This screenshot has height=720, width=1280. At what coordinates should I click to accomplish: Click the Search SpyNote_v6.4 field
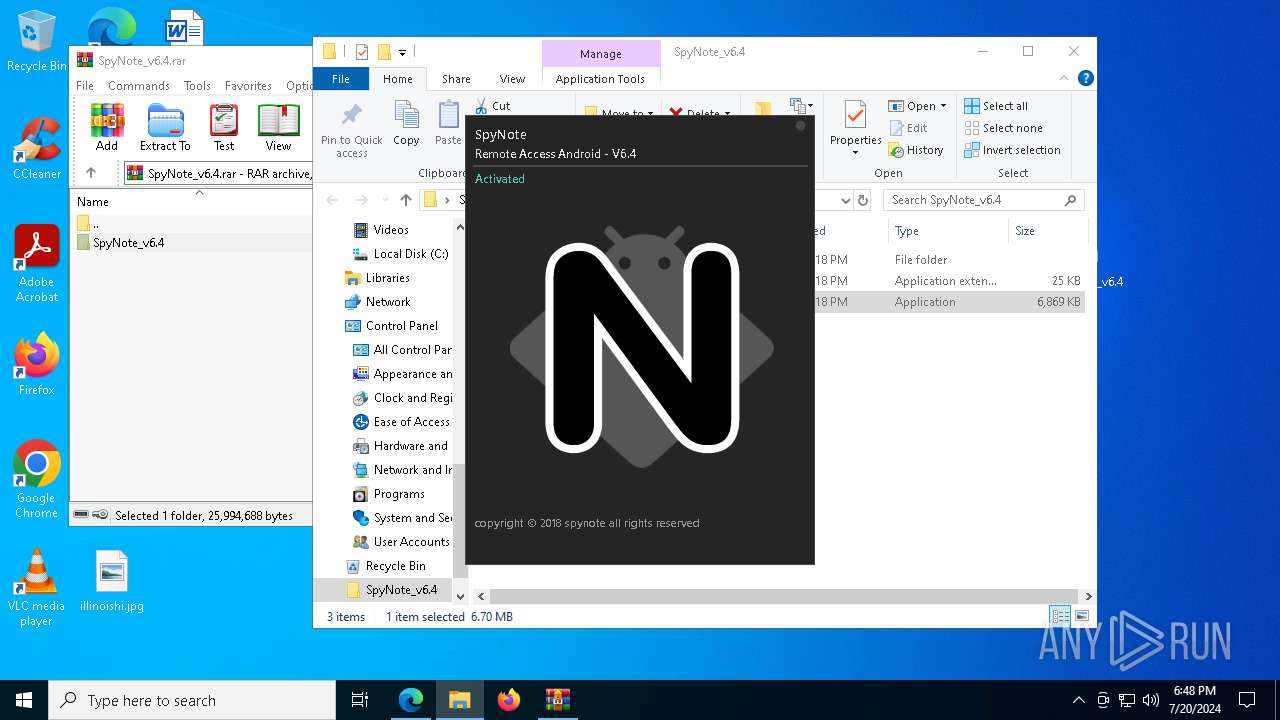click(983, 200)
